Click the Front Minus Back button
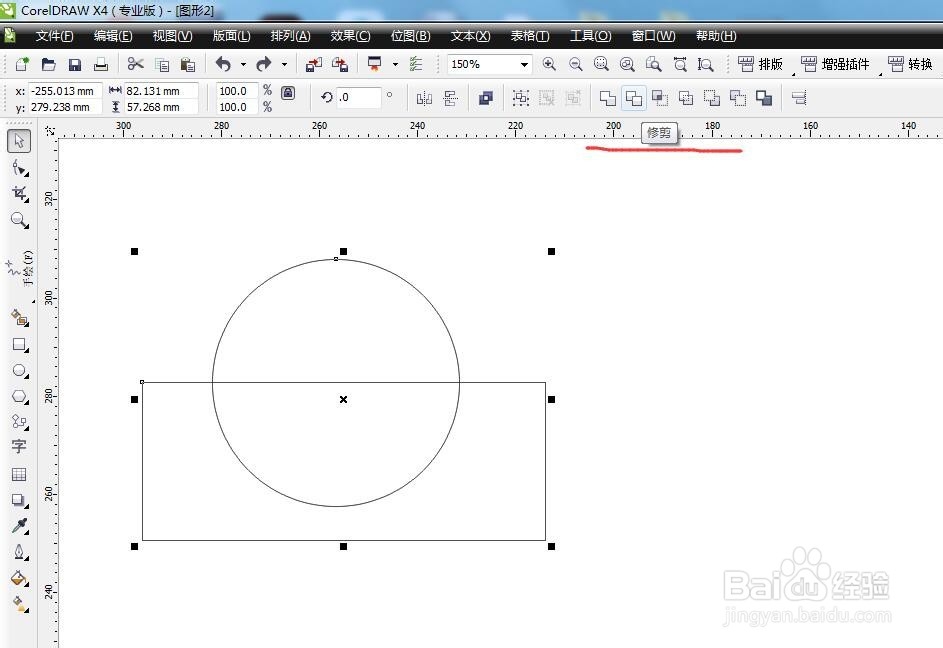This screenshot has height=648, width=943. 712,97
